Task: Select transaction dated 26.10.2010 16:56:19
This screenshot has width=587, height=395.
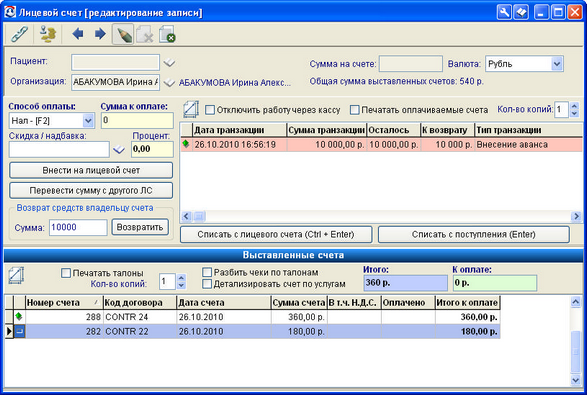Action: (x=381, y=145)
